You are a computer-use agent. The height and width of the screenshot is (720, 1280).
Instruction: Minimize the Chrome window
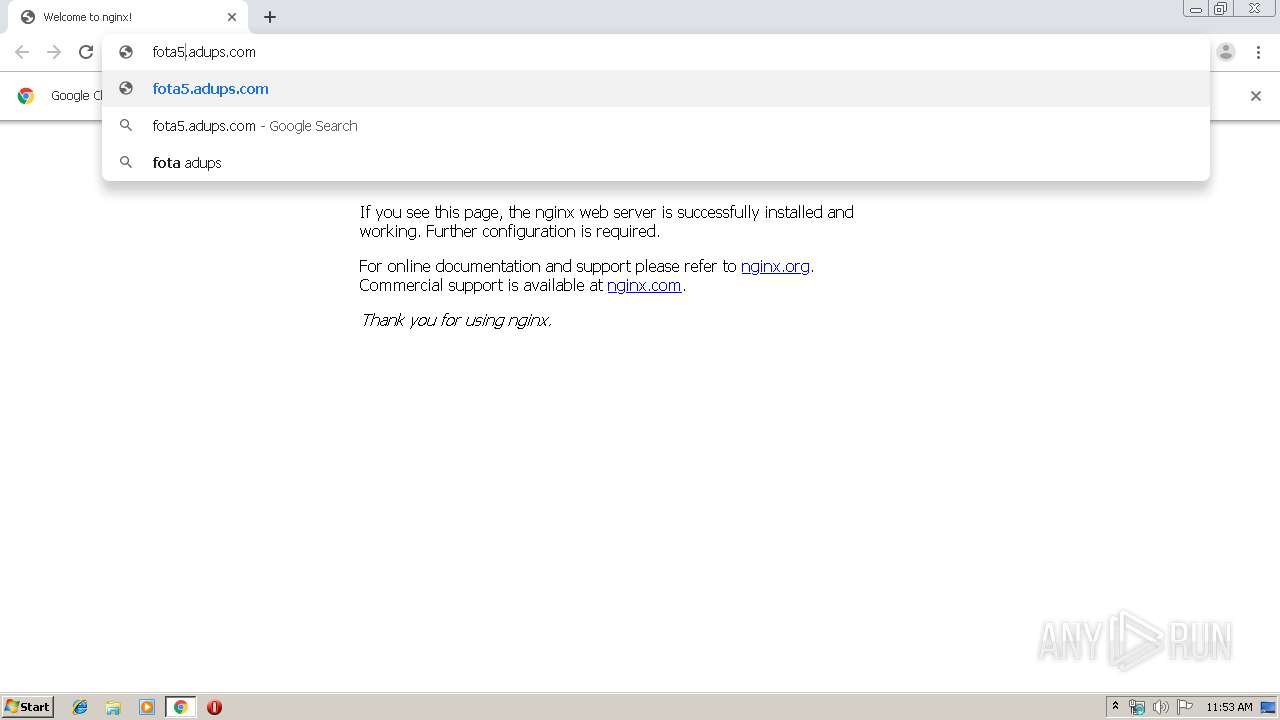pyautogui.click(x=1196, y=9)
